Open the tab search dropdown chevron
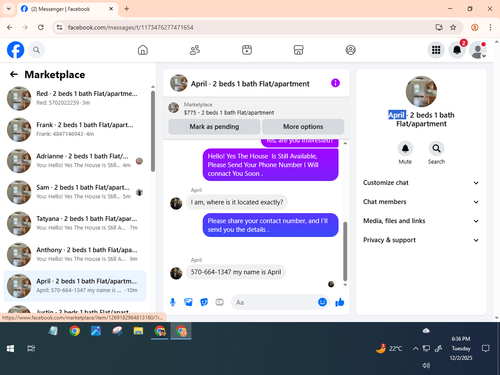This screenshot has height=375, width=500. click(x=9, y=9)
